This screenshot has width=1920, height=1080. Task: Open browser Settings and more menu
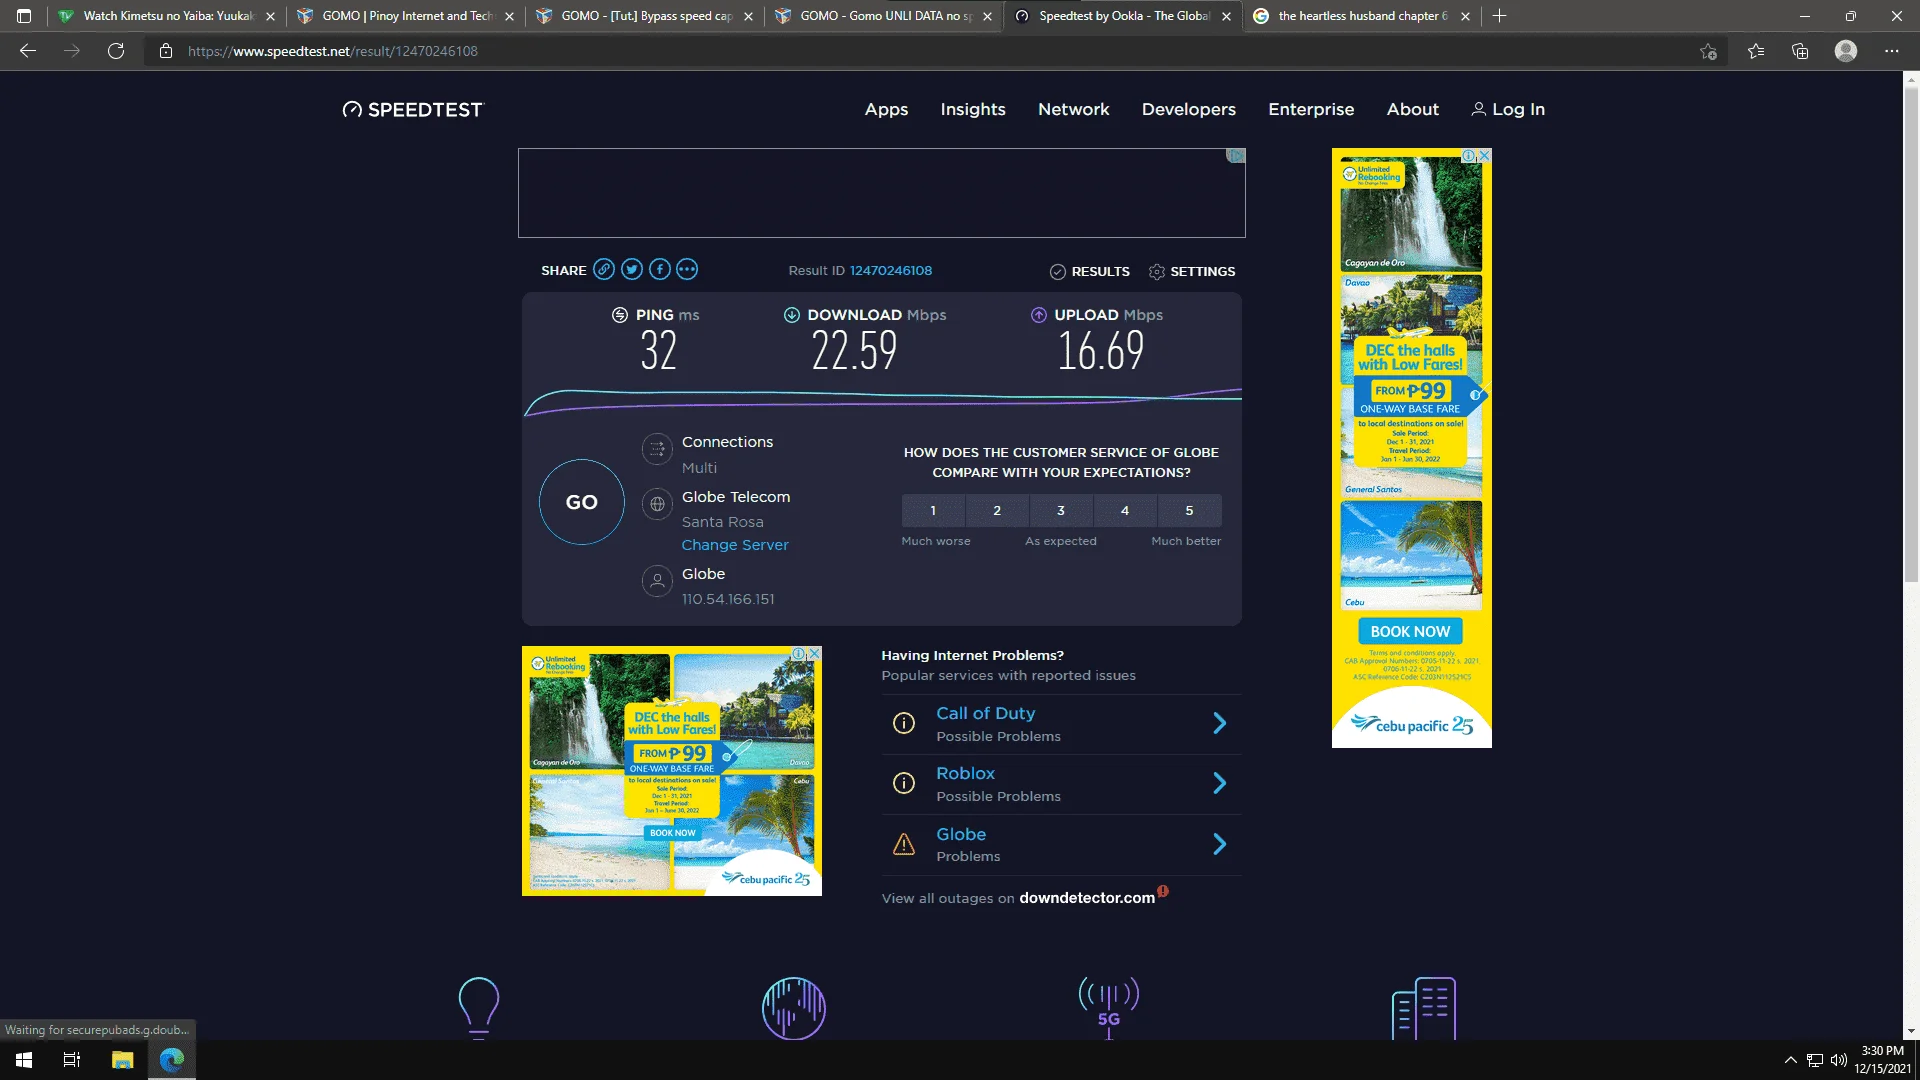[x=1892, y=51]
